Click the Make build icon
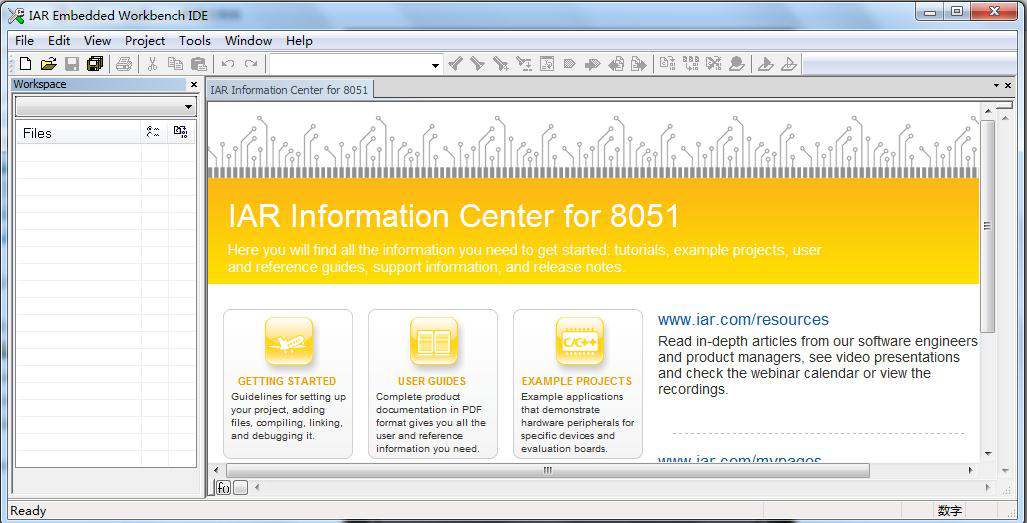The height and width of the screenshot is (523, 1027). coord(690,64)
